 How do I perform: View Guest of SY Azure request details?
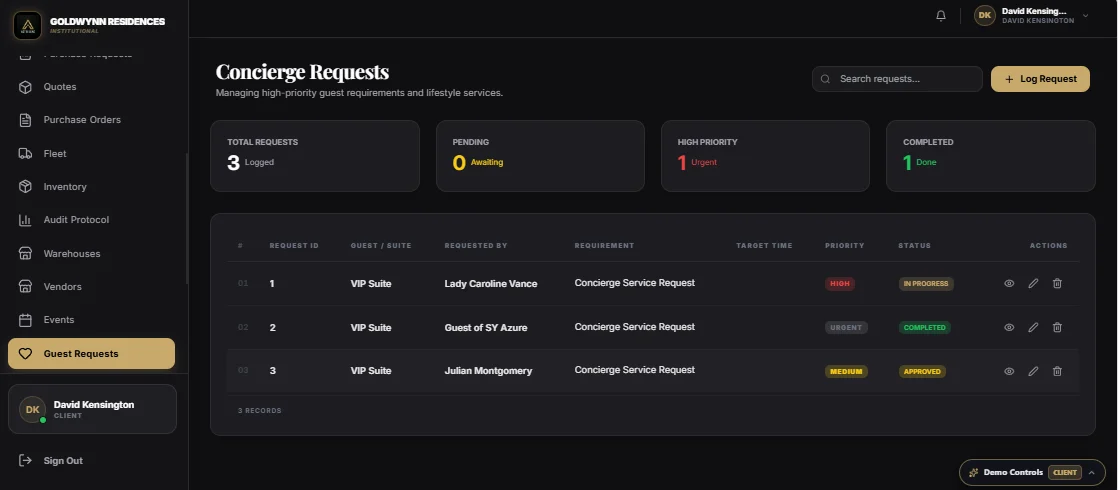[x=1009, y=327]
